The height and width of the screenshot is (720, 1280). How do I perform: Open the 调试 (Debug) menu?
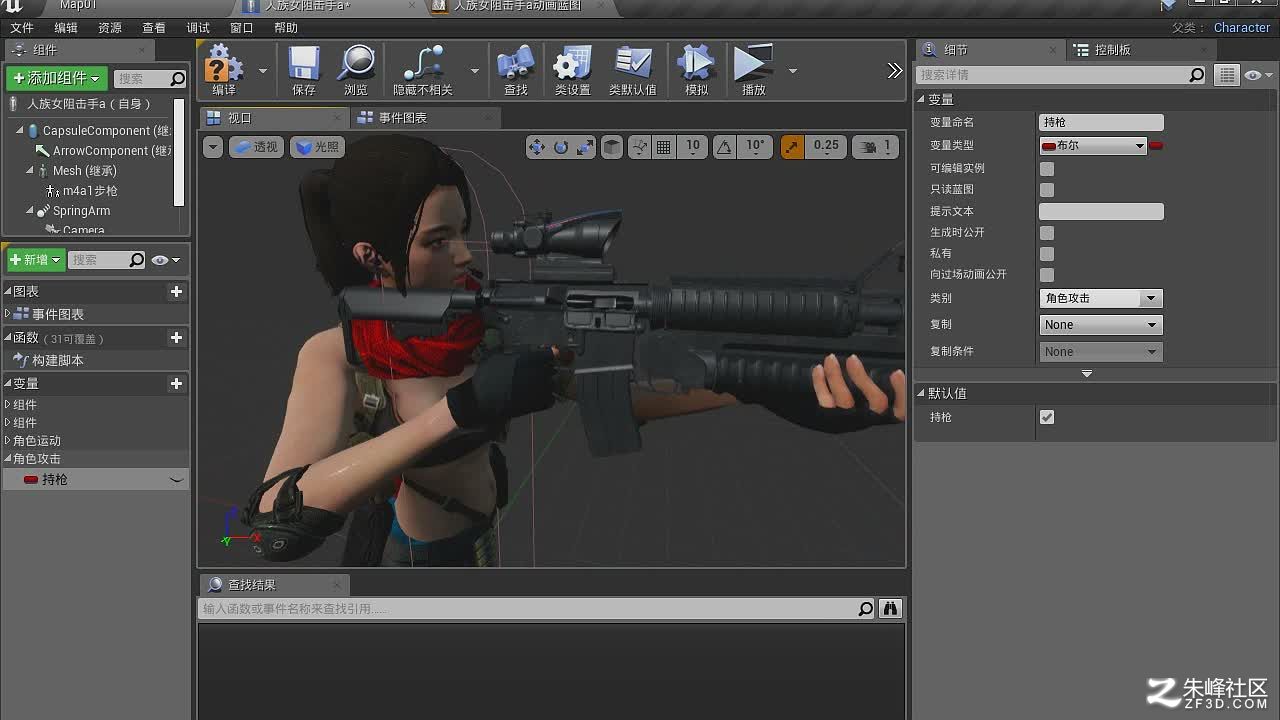pyautogui.click(x=198, y=28)
